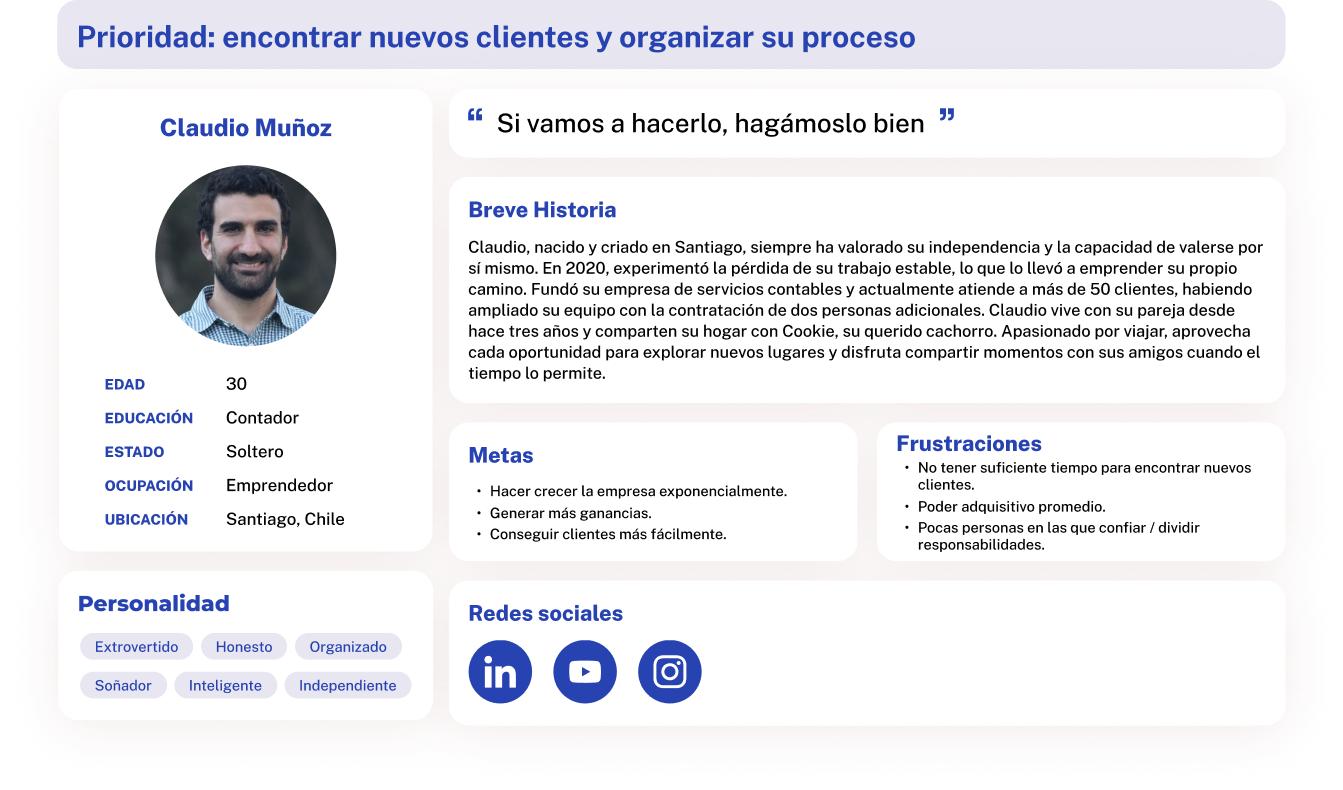1343x790 pixels.
Task: Open Claudio's LinkedIn profile icon
Action: (x=500, y=671)
